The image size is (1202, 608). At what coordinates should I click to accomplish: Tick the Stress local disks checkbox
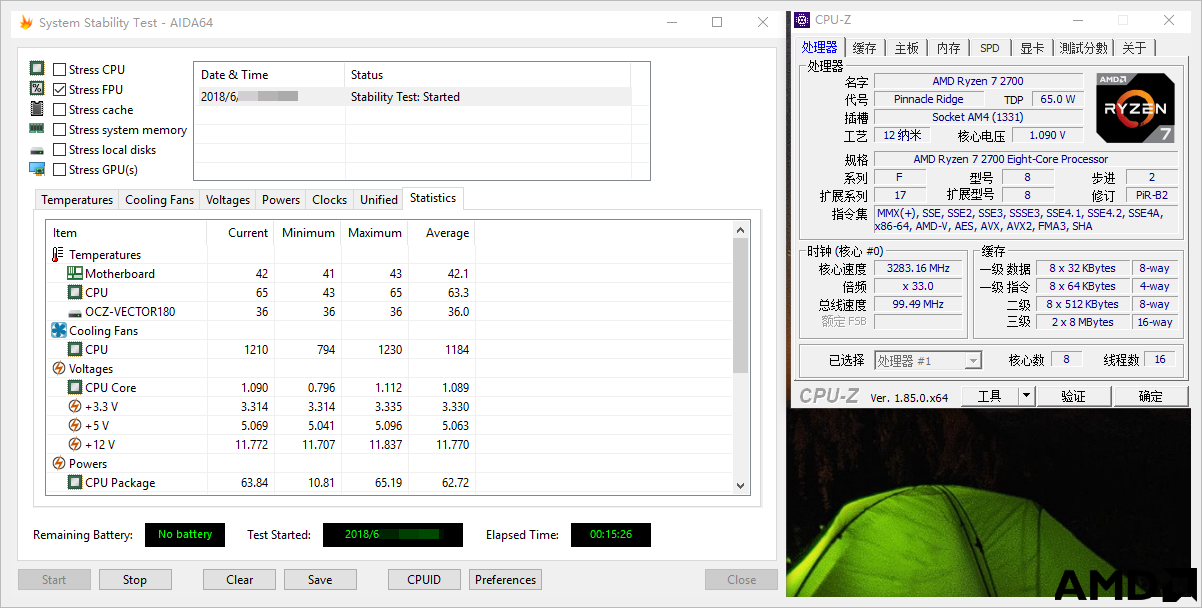pyautogui.click(x=60, y=150)
